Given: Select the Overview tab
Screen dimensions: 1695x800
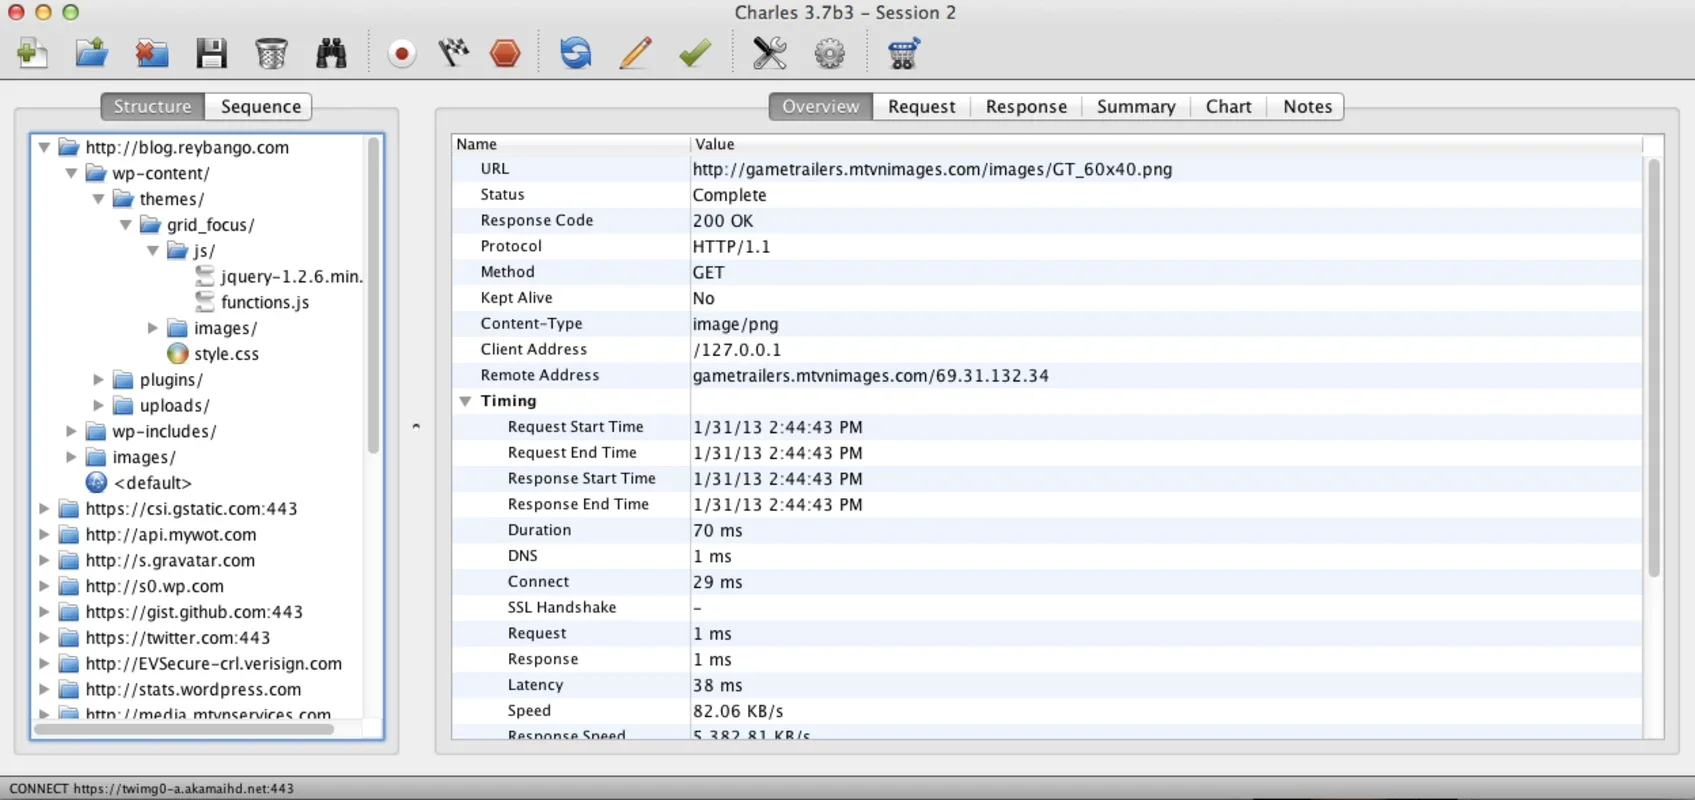Looking at the screenshot, I should point(821,106).
